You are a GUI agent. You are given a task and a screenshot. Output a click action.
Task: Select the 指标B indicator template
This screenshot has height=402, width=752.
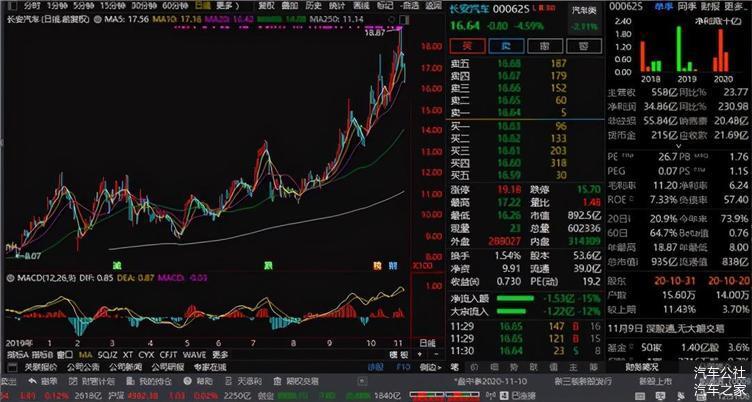(x=42, y=355)
